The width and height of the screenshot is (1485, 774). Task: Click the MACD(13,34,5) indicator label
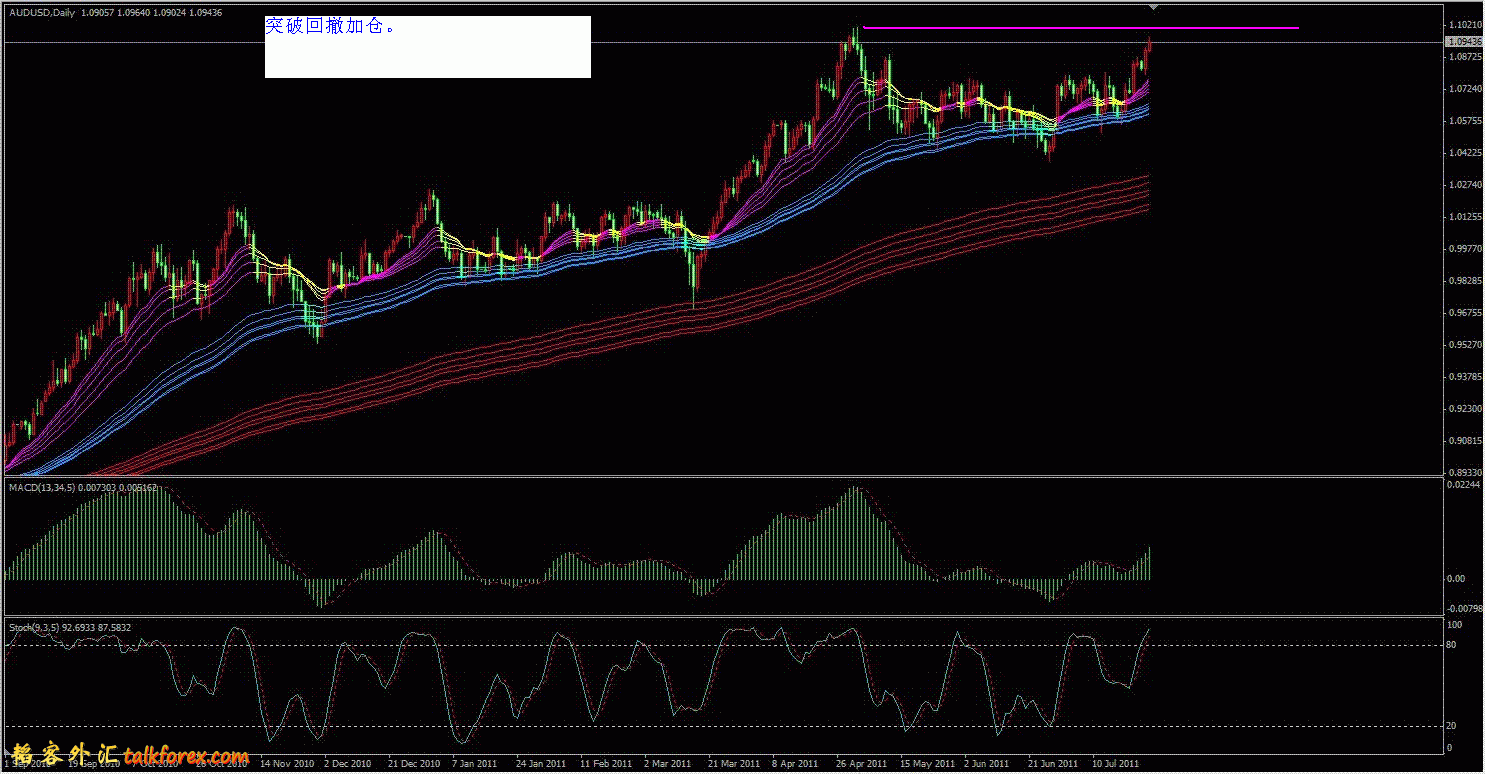click(42, 487)
